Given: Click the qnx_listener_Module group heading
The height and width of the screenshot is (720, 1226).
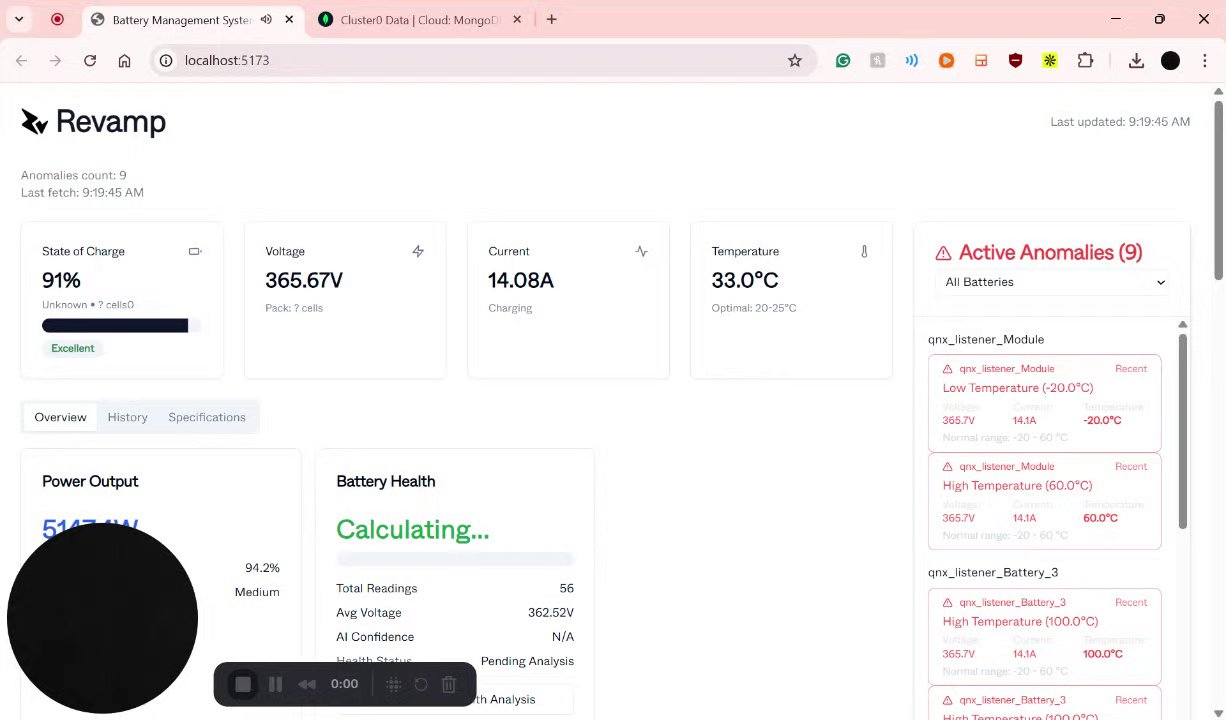Looking at the screenshot, I should click(x=986, y=340).
